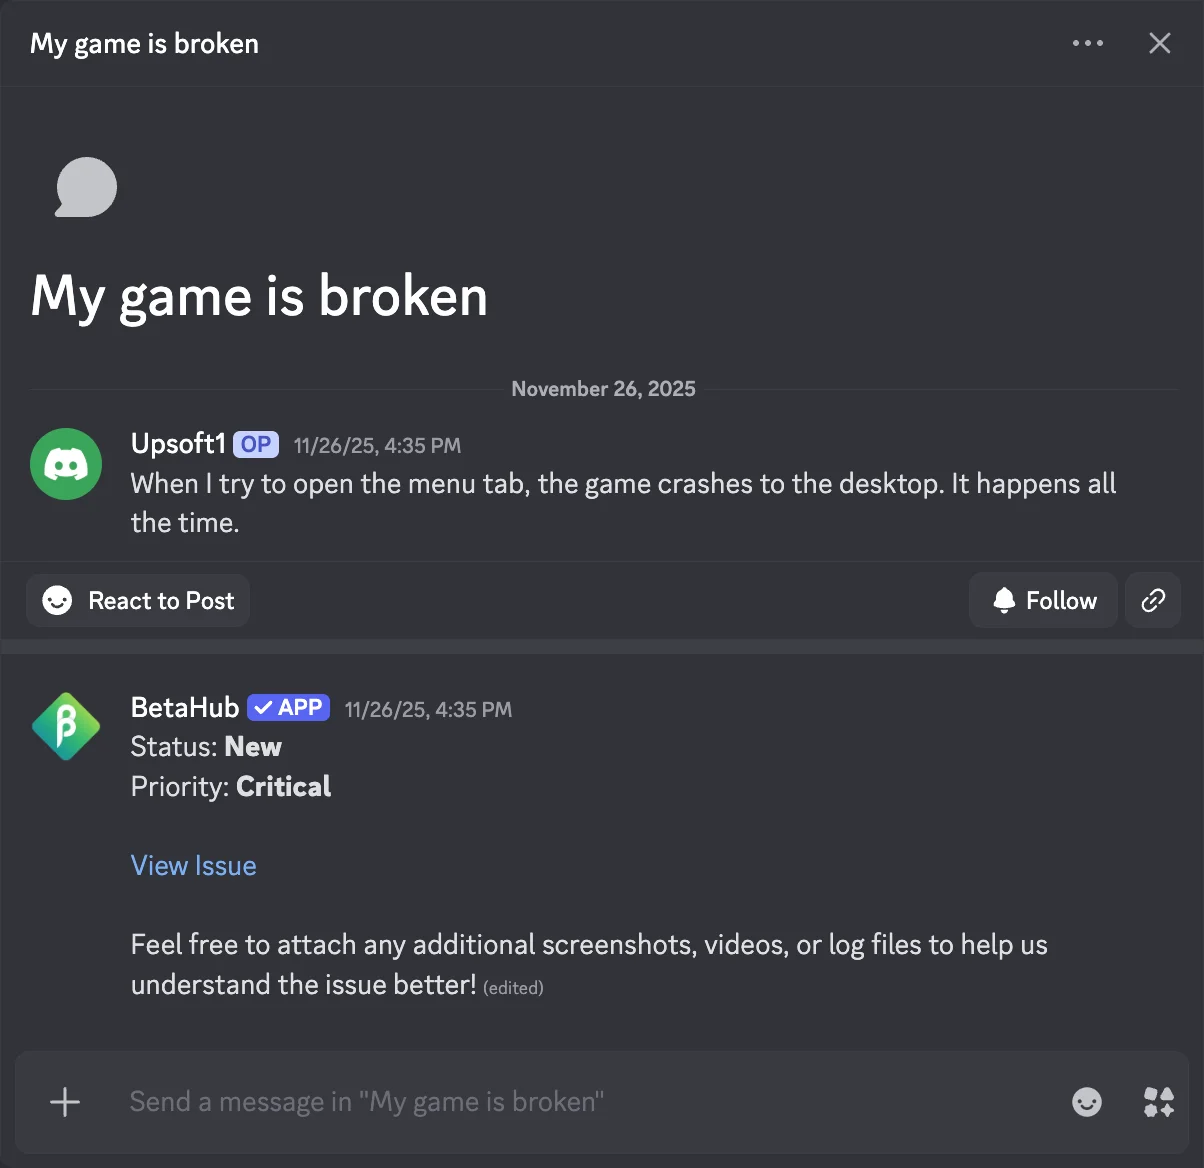Click the (edited) label on BetaHub's message

tap(513, 987)
